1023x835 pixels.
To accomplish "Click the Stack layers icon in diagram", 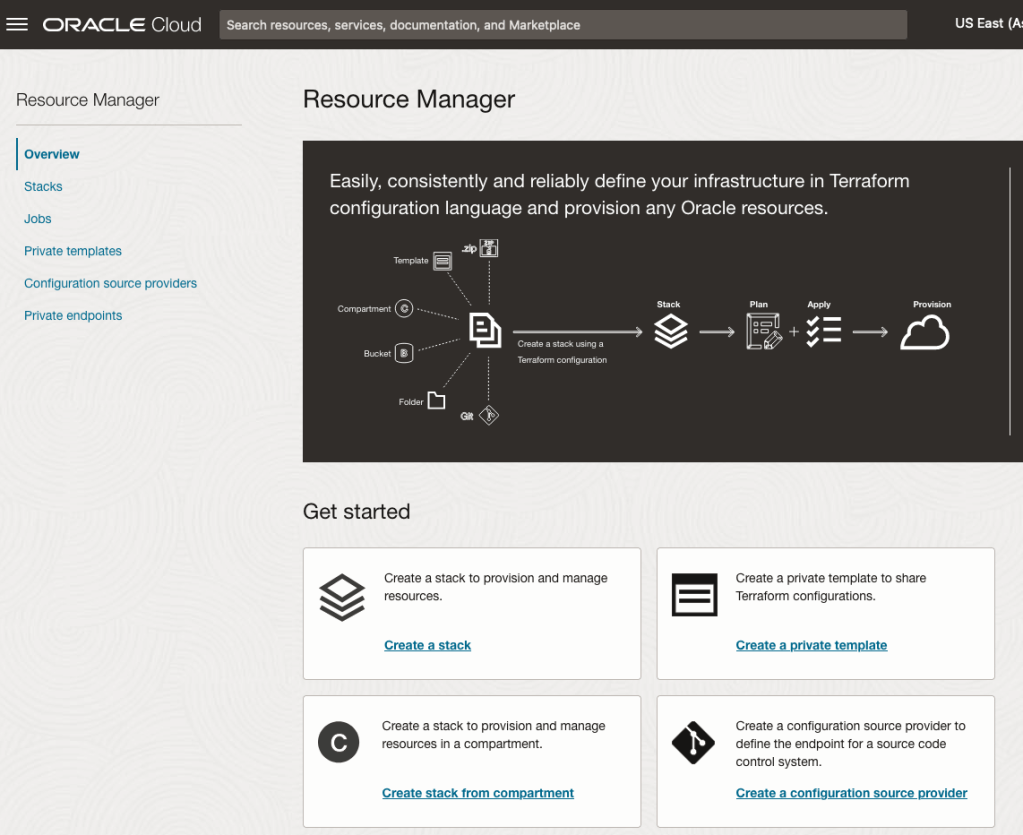I will [670, 332].
